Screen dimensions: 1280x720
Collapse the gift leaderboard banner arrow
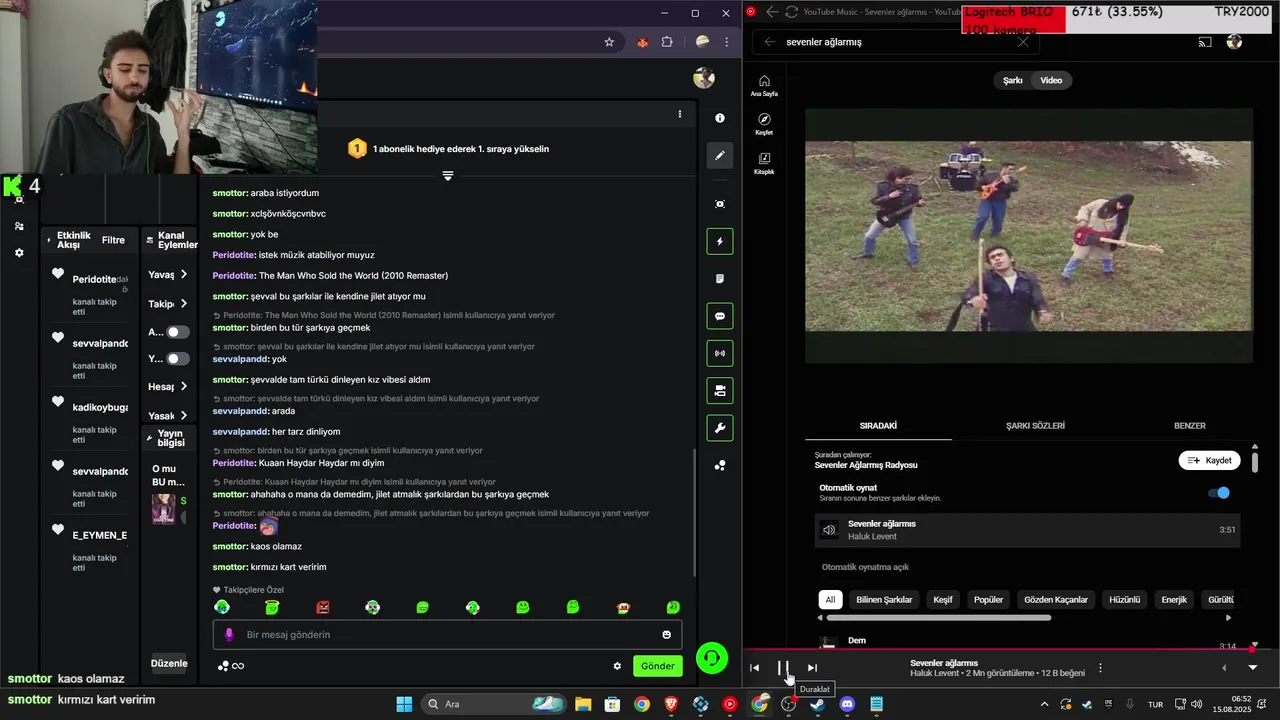[447, 176]
